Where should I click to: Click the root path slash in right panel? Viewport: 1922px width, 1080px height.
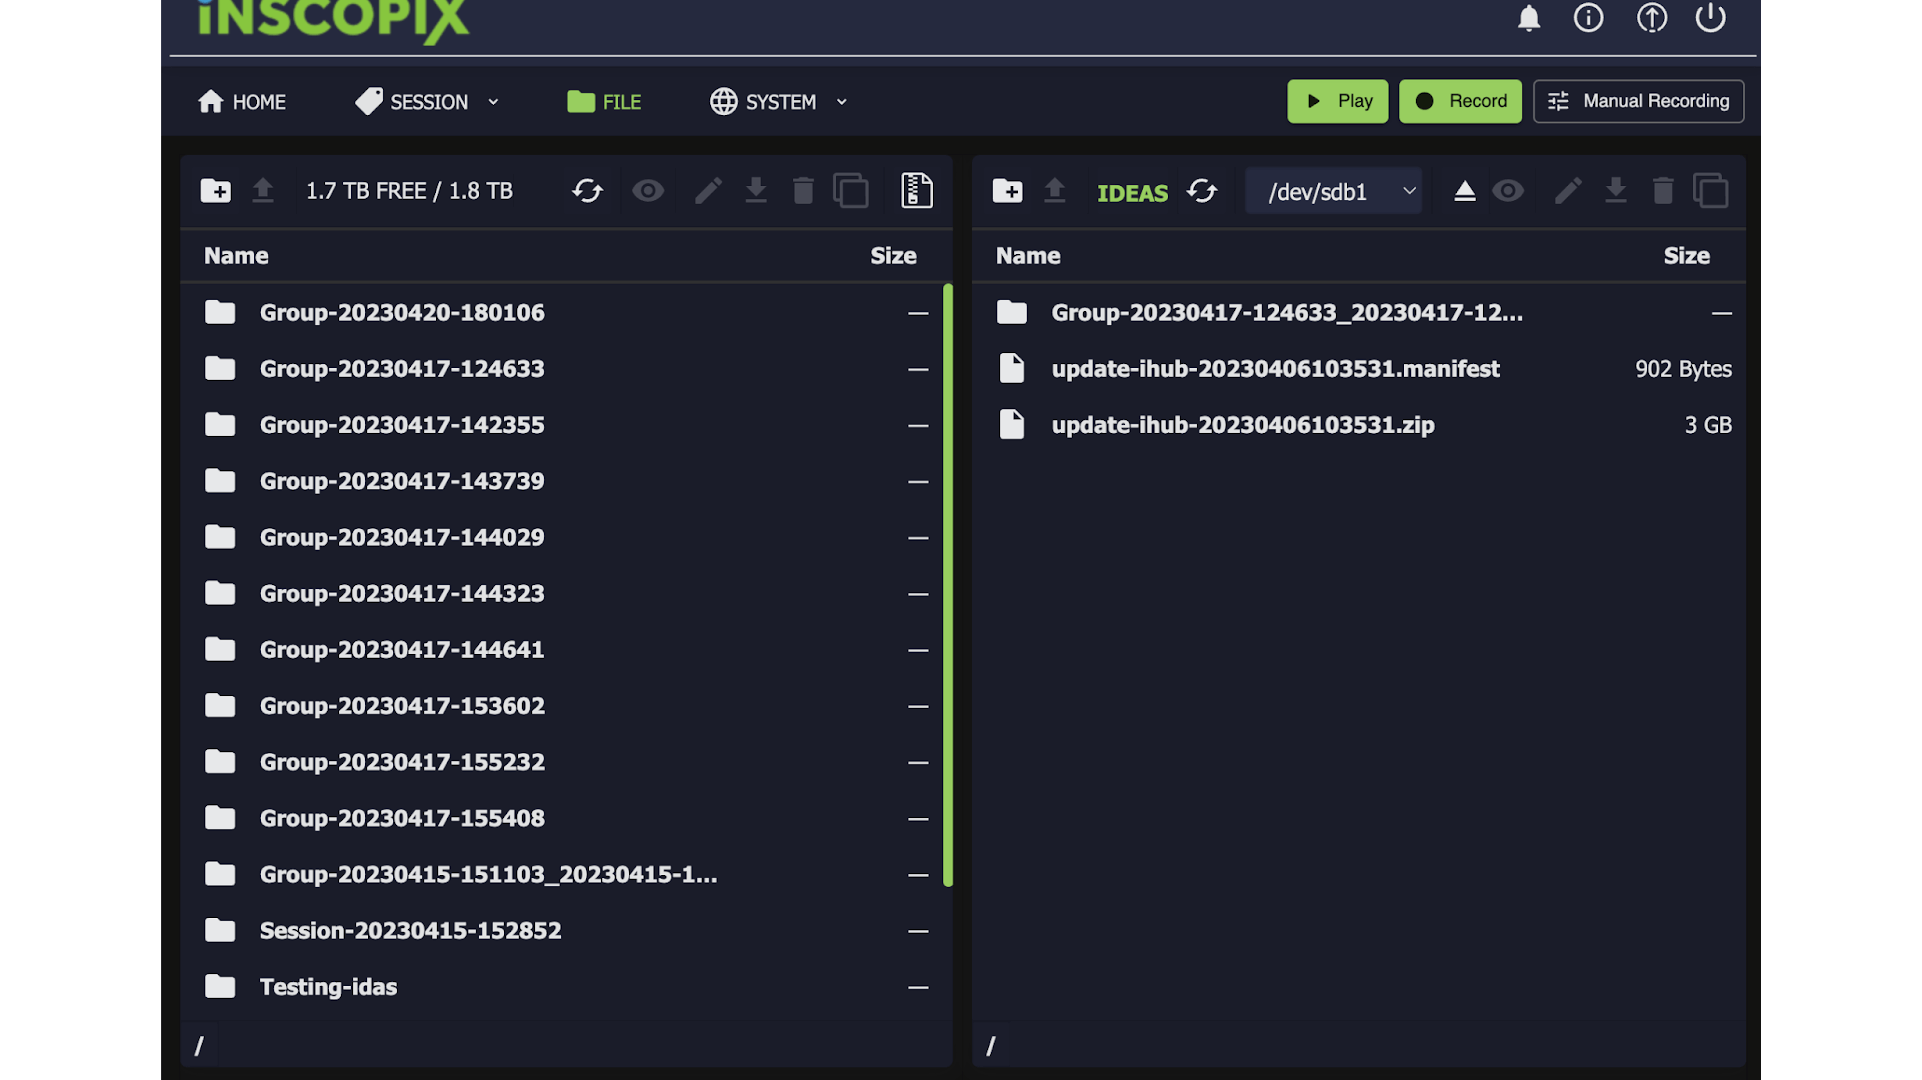991,1046
